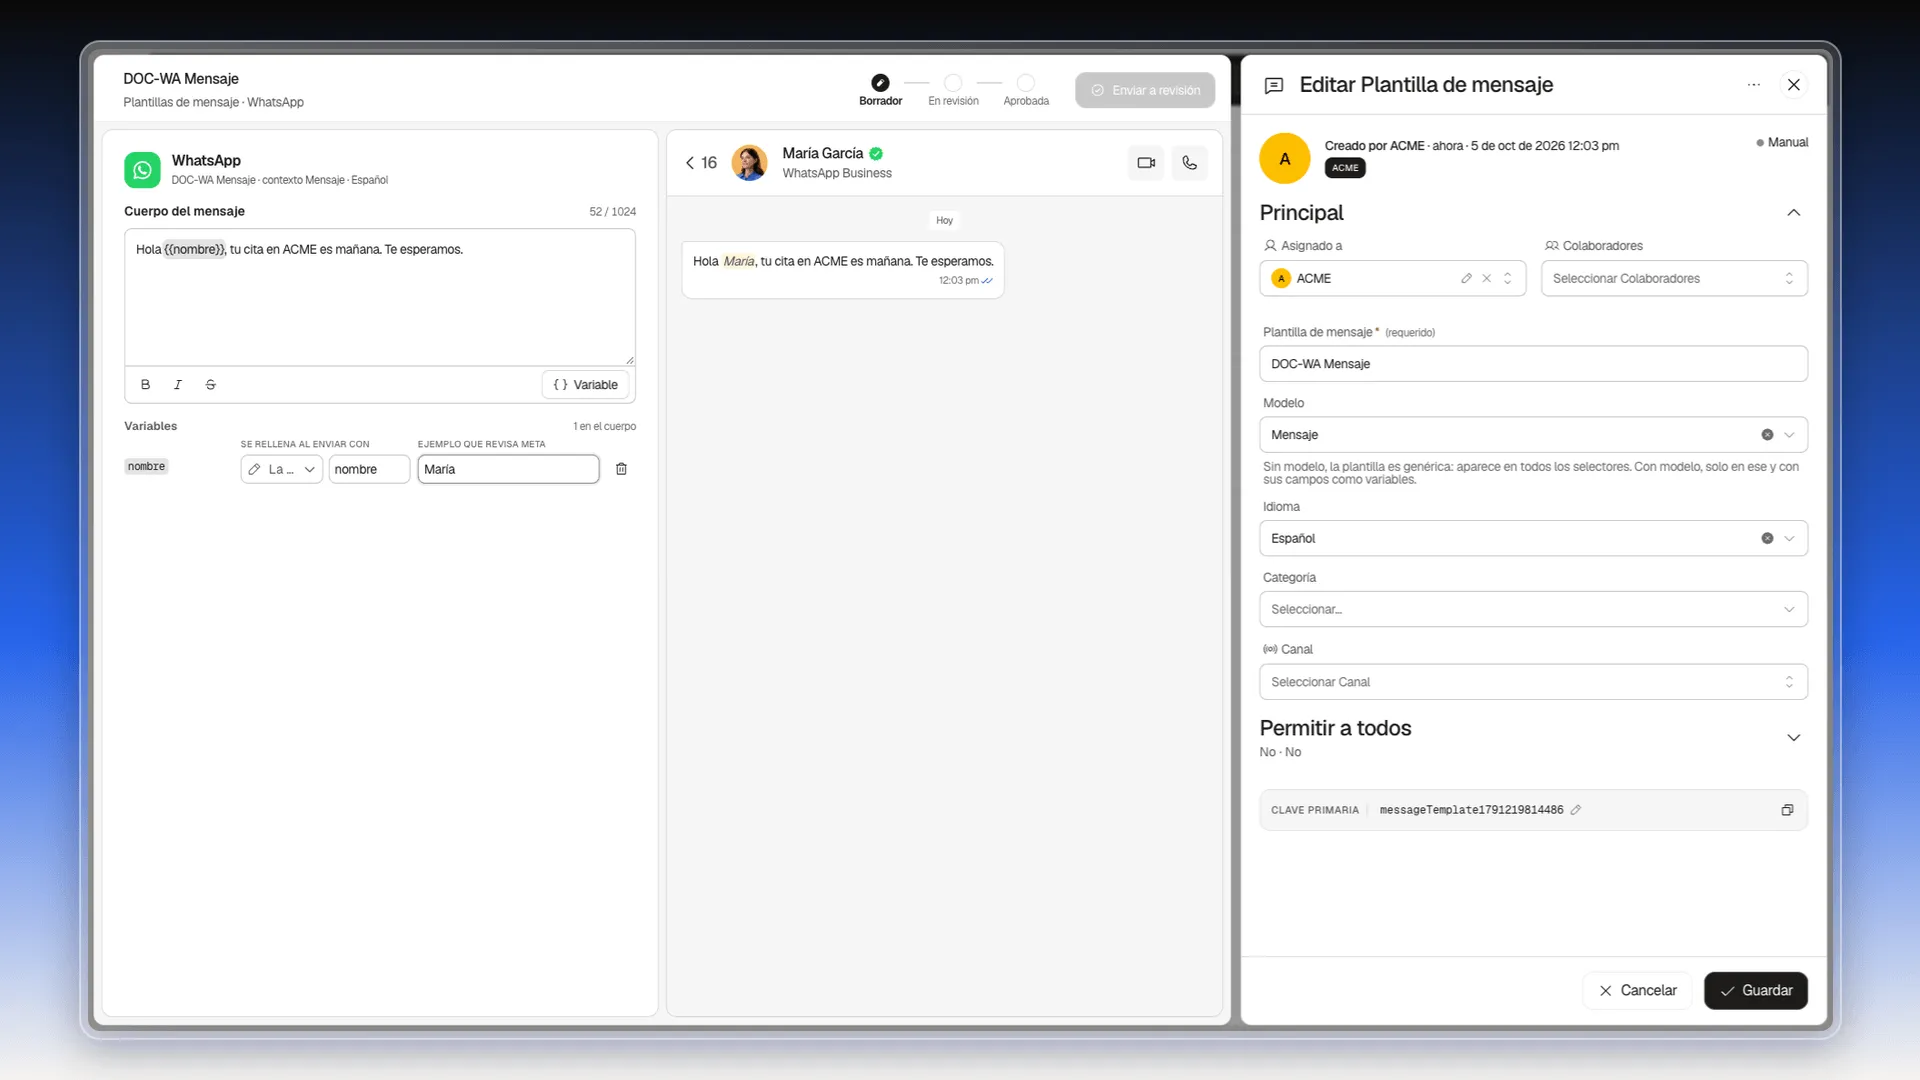This screenshot has width=1920, height=1080.
Task: Start video call in chat preview
Action: [x=1146, y=162]
